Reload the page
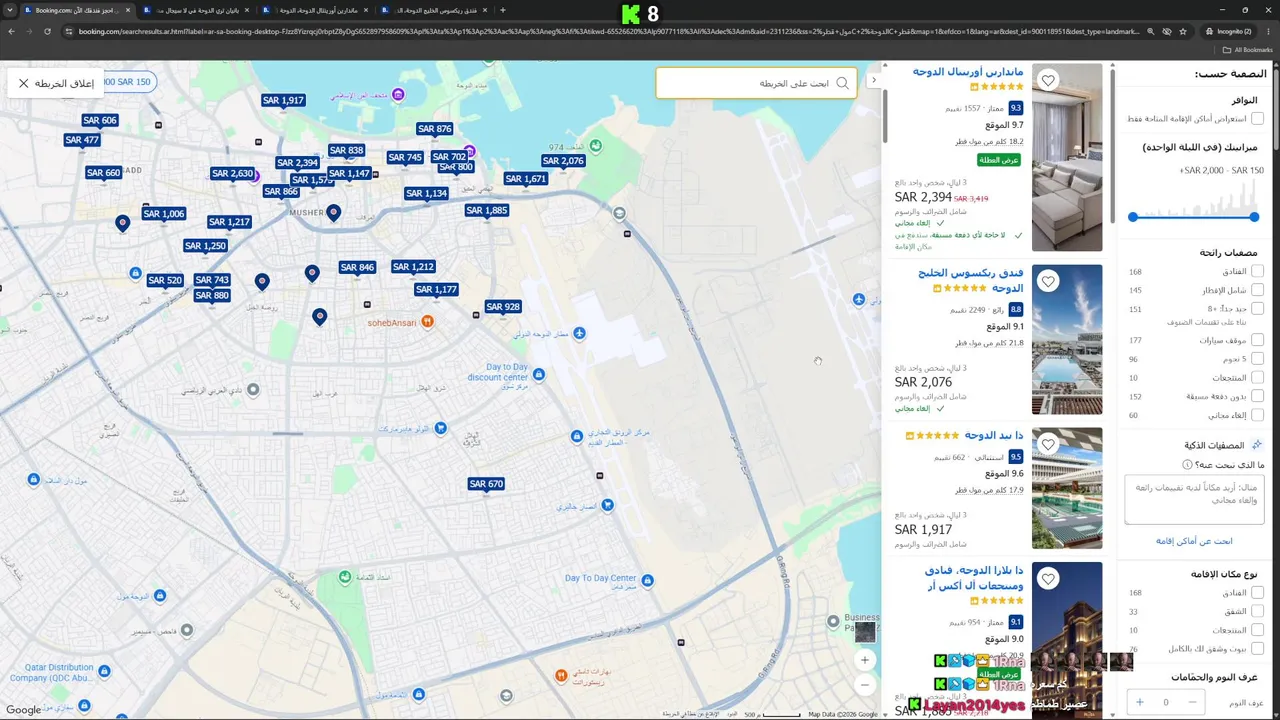Viewport: 1280px width, 720px height. 47,31
